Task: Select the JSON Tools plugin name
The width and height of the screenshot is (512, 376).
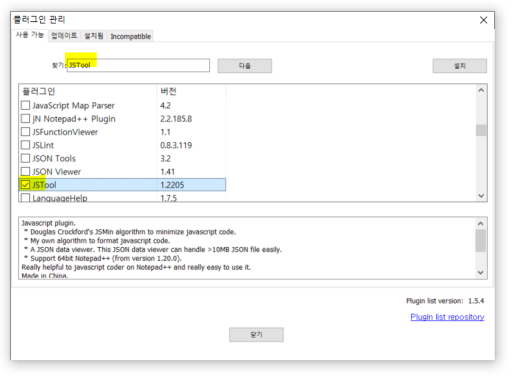Action: 54,159
